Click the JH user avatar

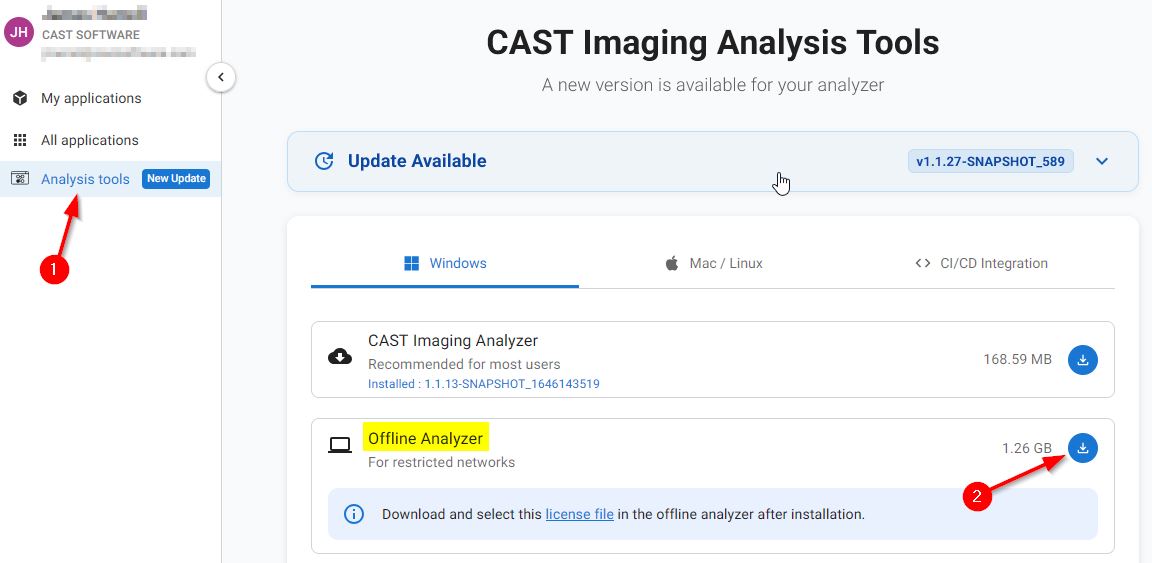tap(18, 32)
